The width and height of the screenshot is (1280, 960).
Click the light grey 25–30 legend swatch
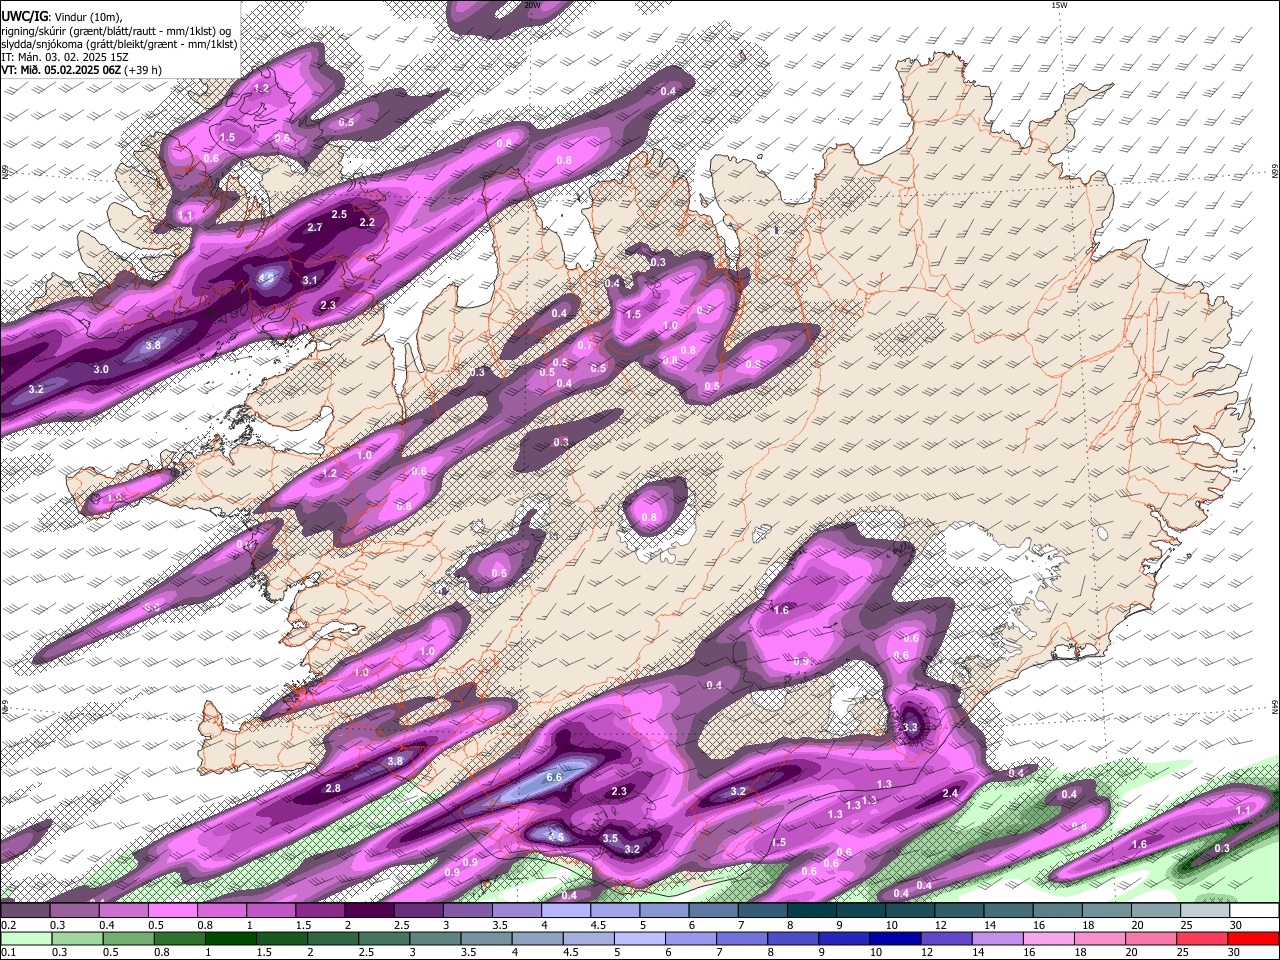click(x=1205, y=910)
